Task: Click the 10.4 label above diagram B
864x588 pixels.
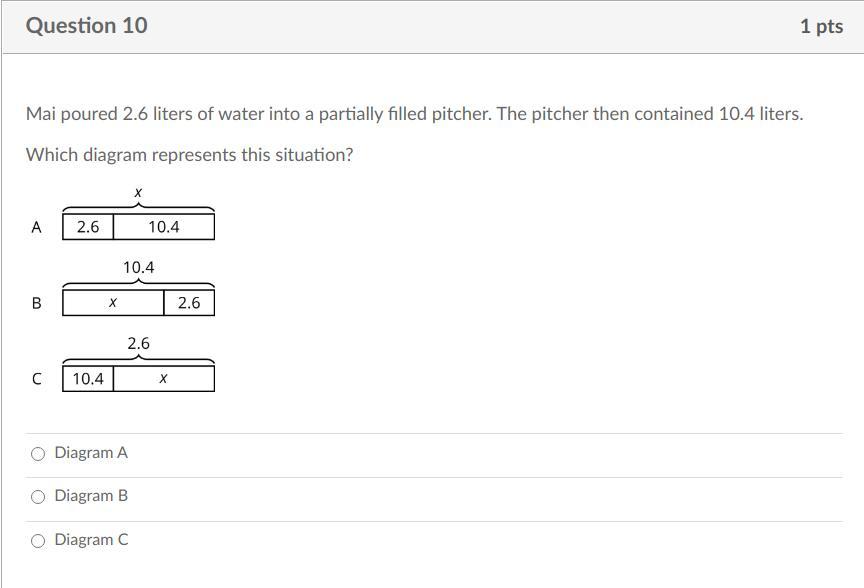Action: (138, 267)
